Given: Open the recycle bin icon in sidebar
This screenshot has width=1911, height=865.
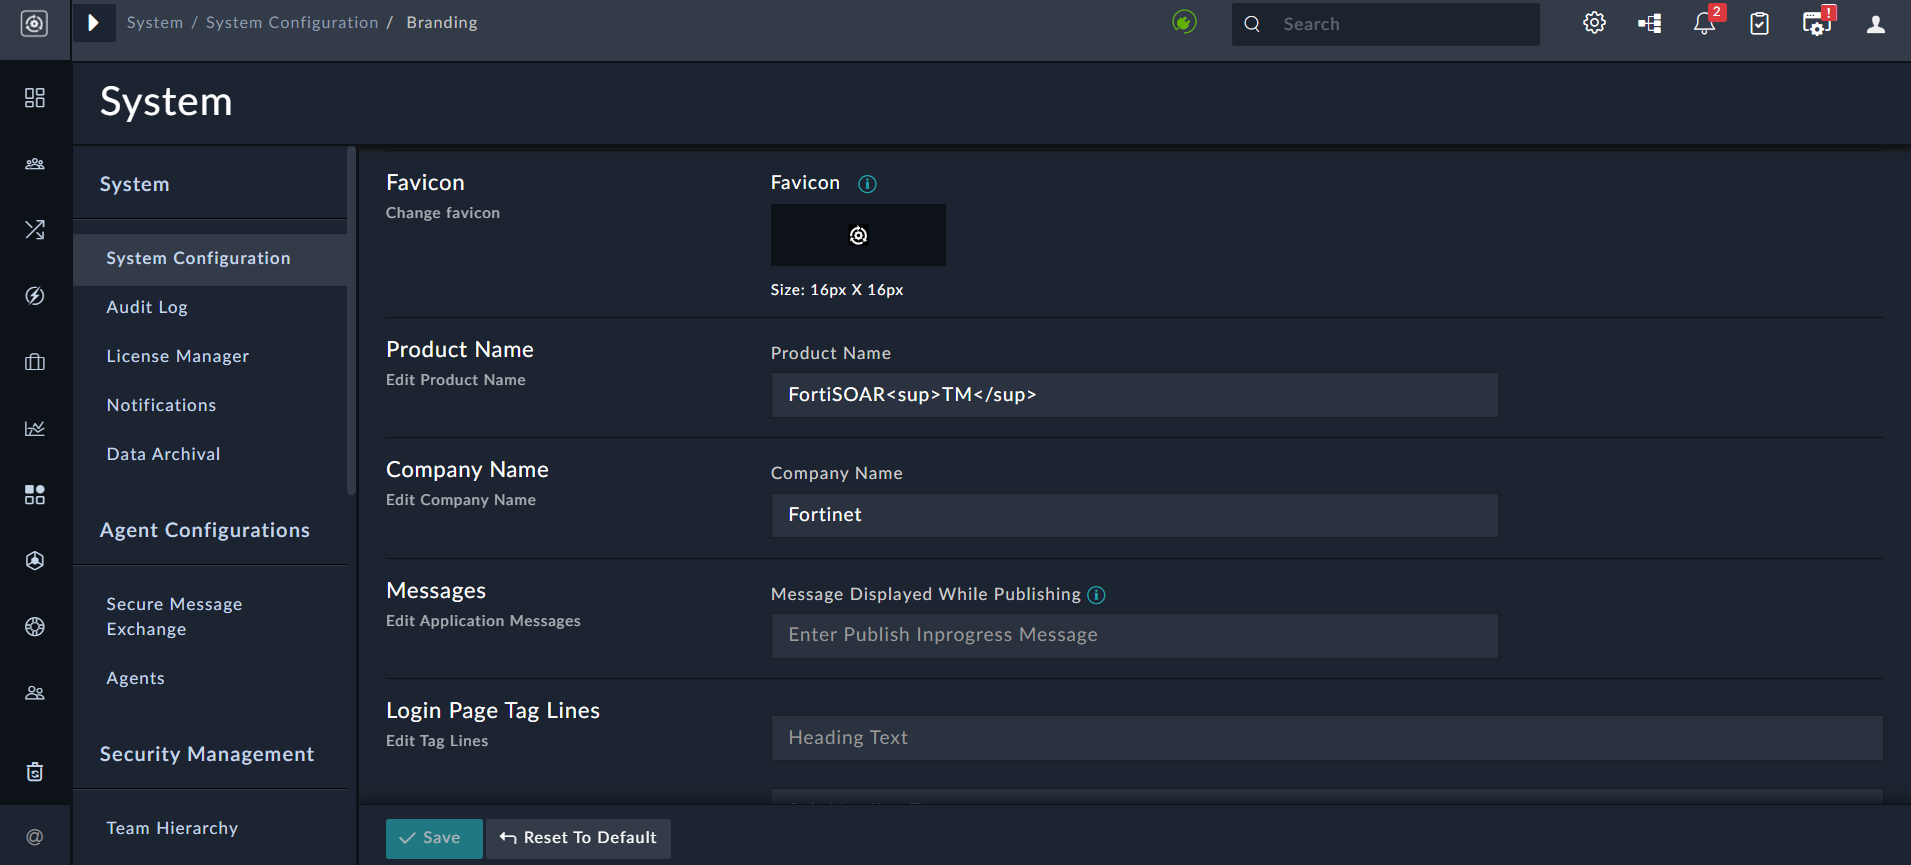Looking at the screenshot, I should [35, 771].
